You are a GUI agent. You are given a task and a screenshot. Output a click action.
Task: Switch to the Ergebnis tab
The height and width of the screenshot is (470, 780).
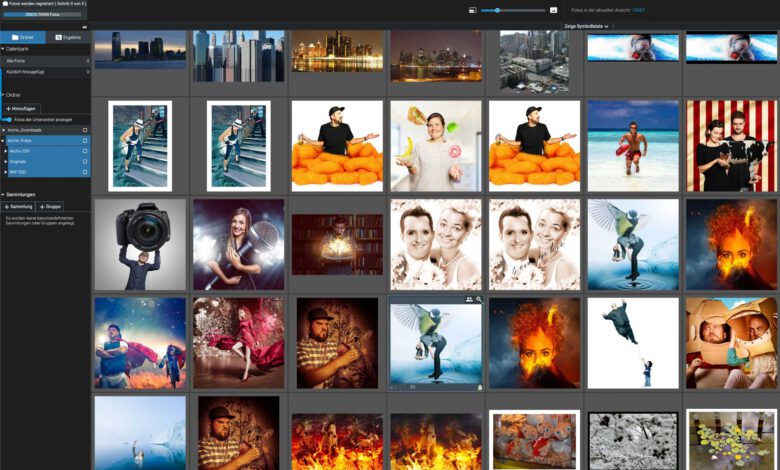click(x=68, y=37)
